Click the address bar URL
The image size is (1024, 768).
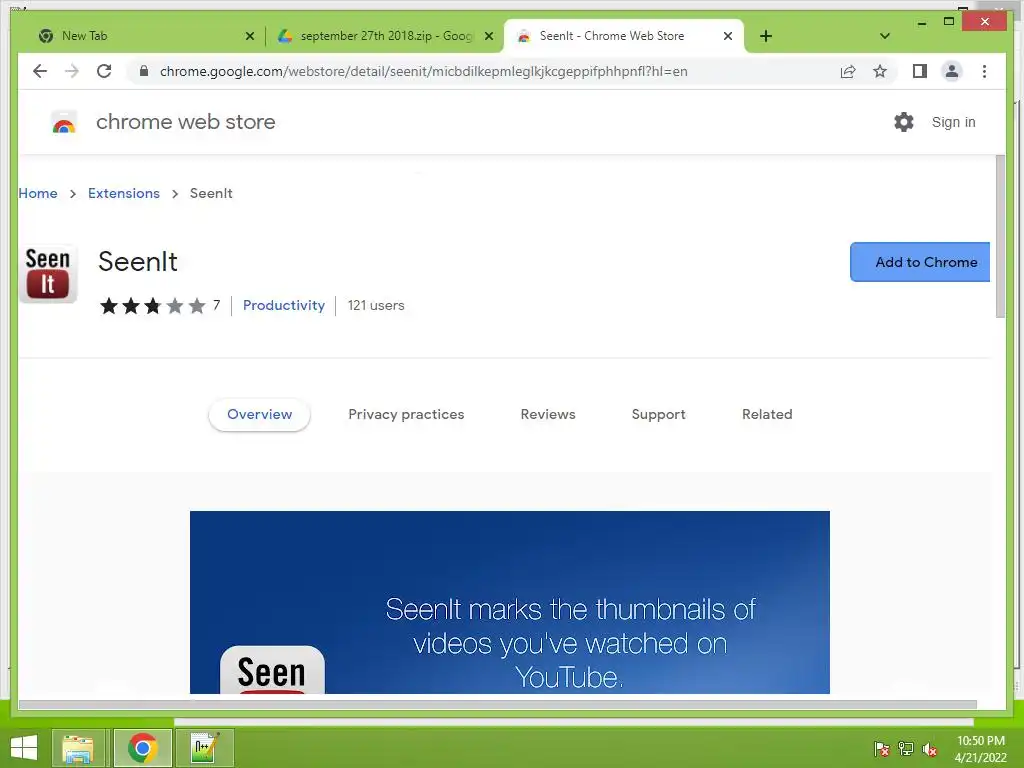tap(423, 71)
